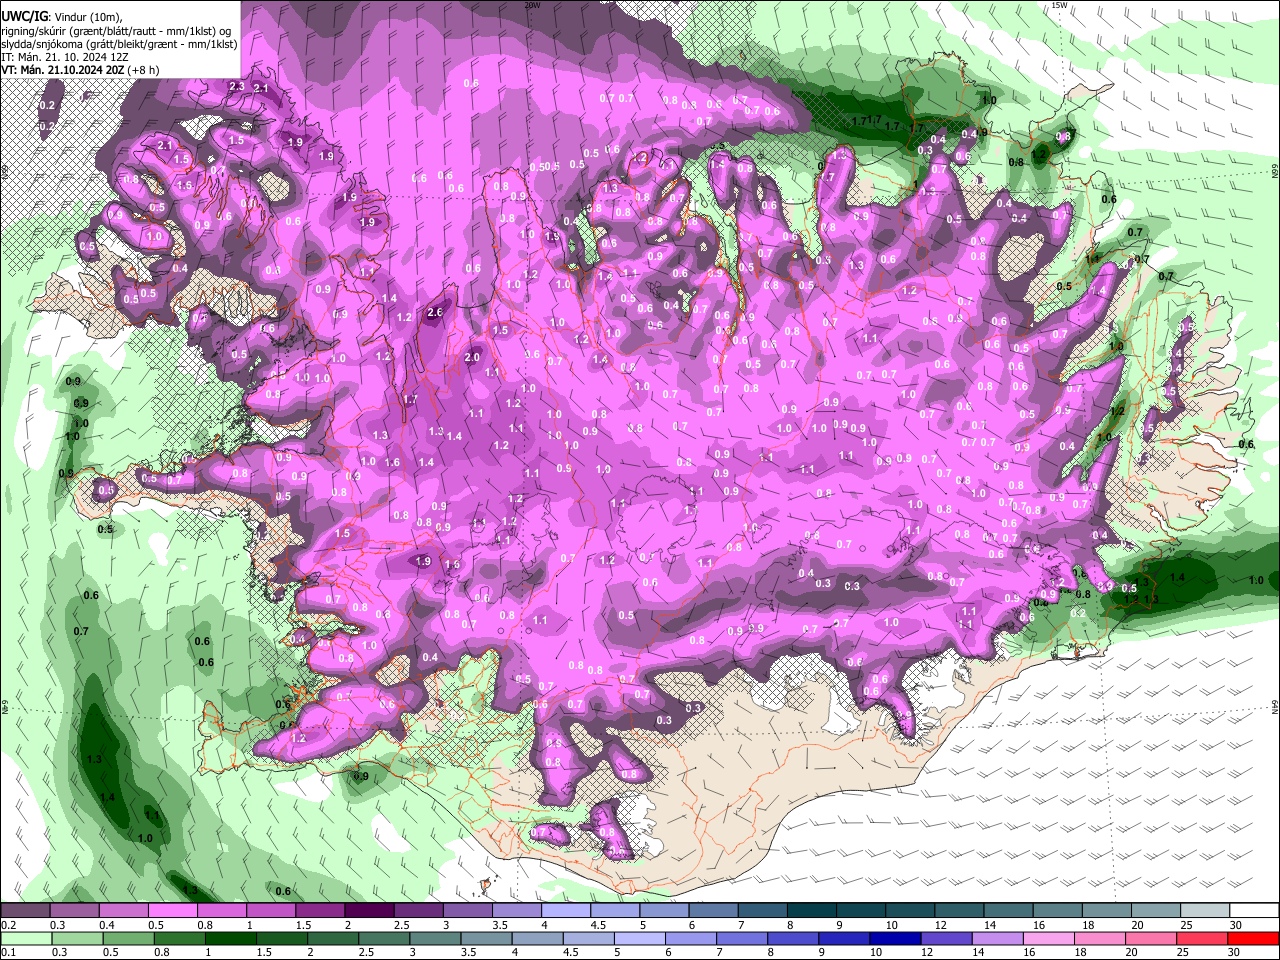Viewport: 1280px width, 960px height.
Task: Pick the violet 12 rain legend swatch
Action: [945, 938]
